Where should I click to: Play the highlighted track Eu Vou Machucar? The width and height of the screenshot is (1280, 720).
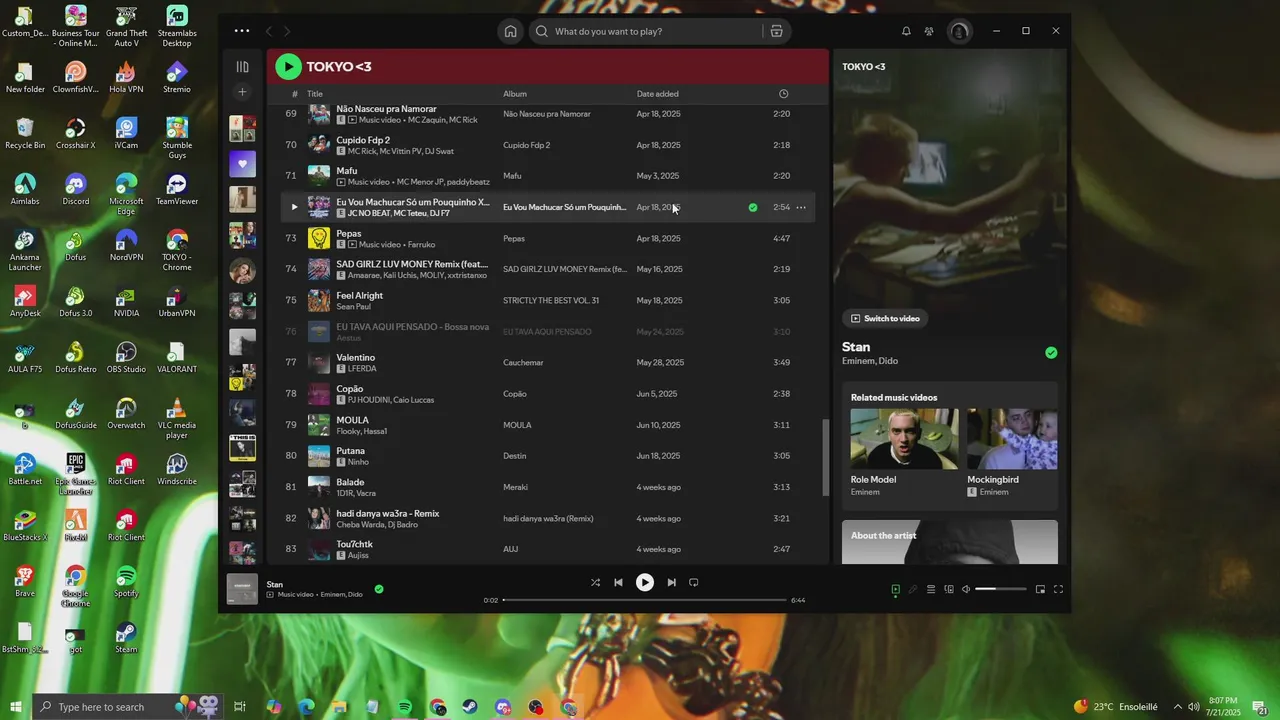pyautogui.click(x=294, y=207)
